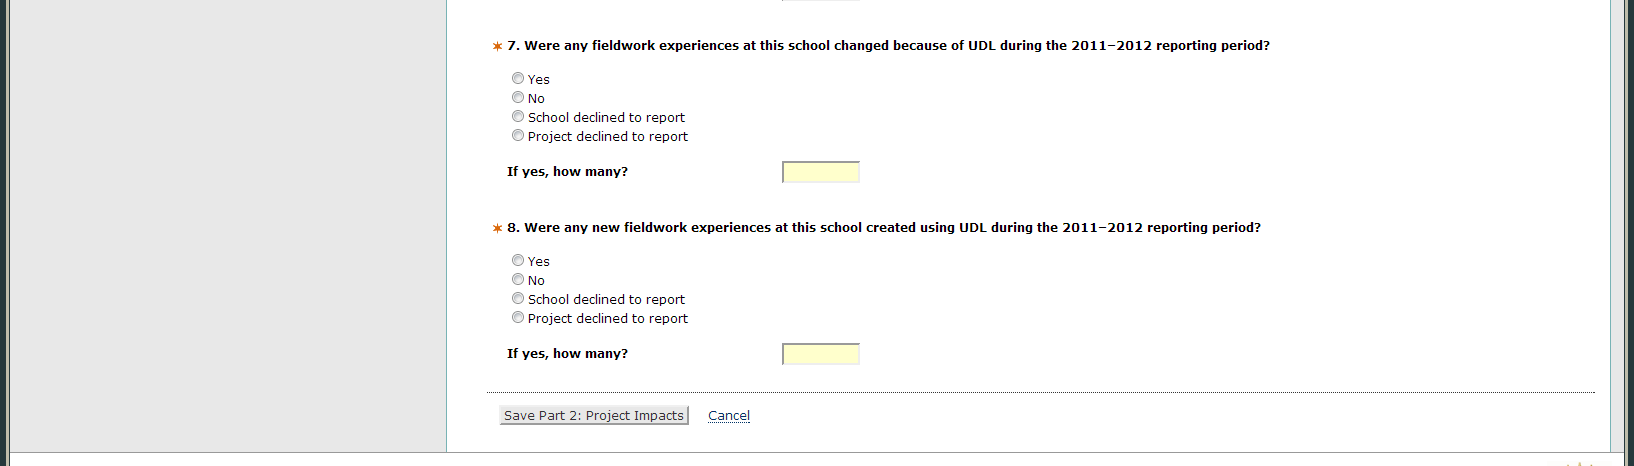The image size is (1634, 466).
Task: Choose No for question 7
Action: pyautogui.click(x=518, y=97)
